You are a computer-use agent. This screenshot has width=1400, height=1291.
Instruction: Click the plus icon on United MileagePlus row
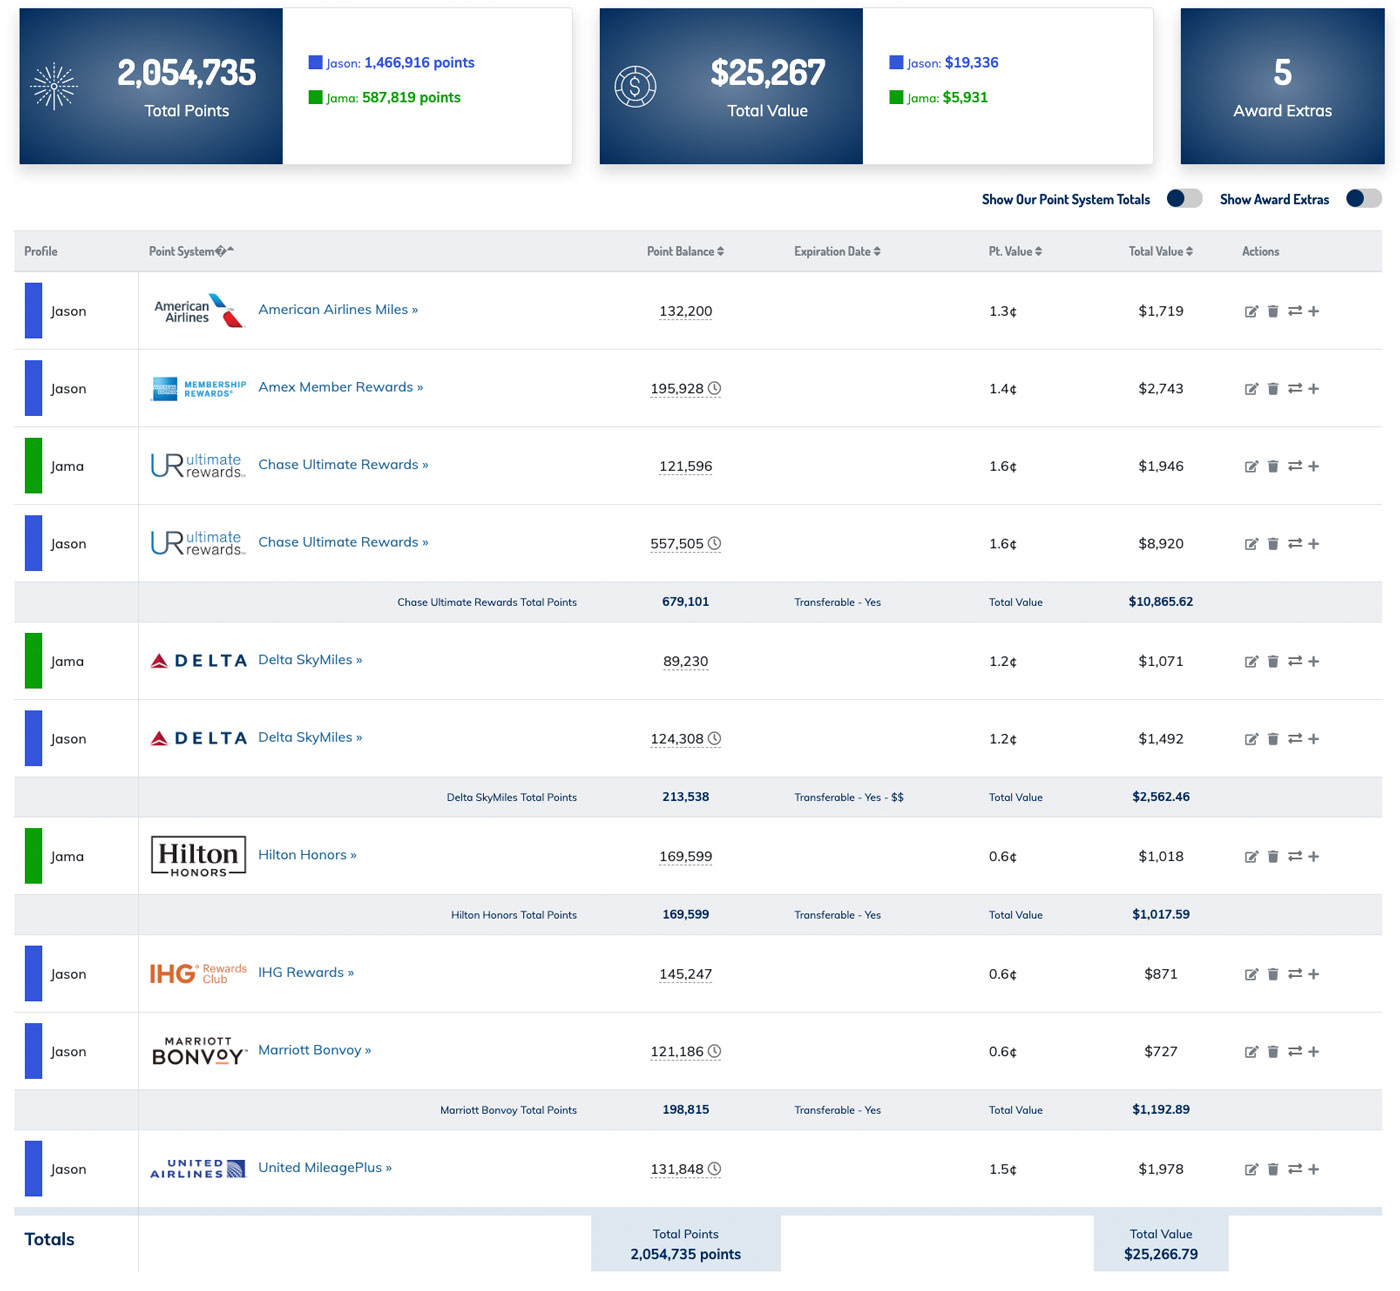[x=1315, y=1168]
